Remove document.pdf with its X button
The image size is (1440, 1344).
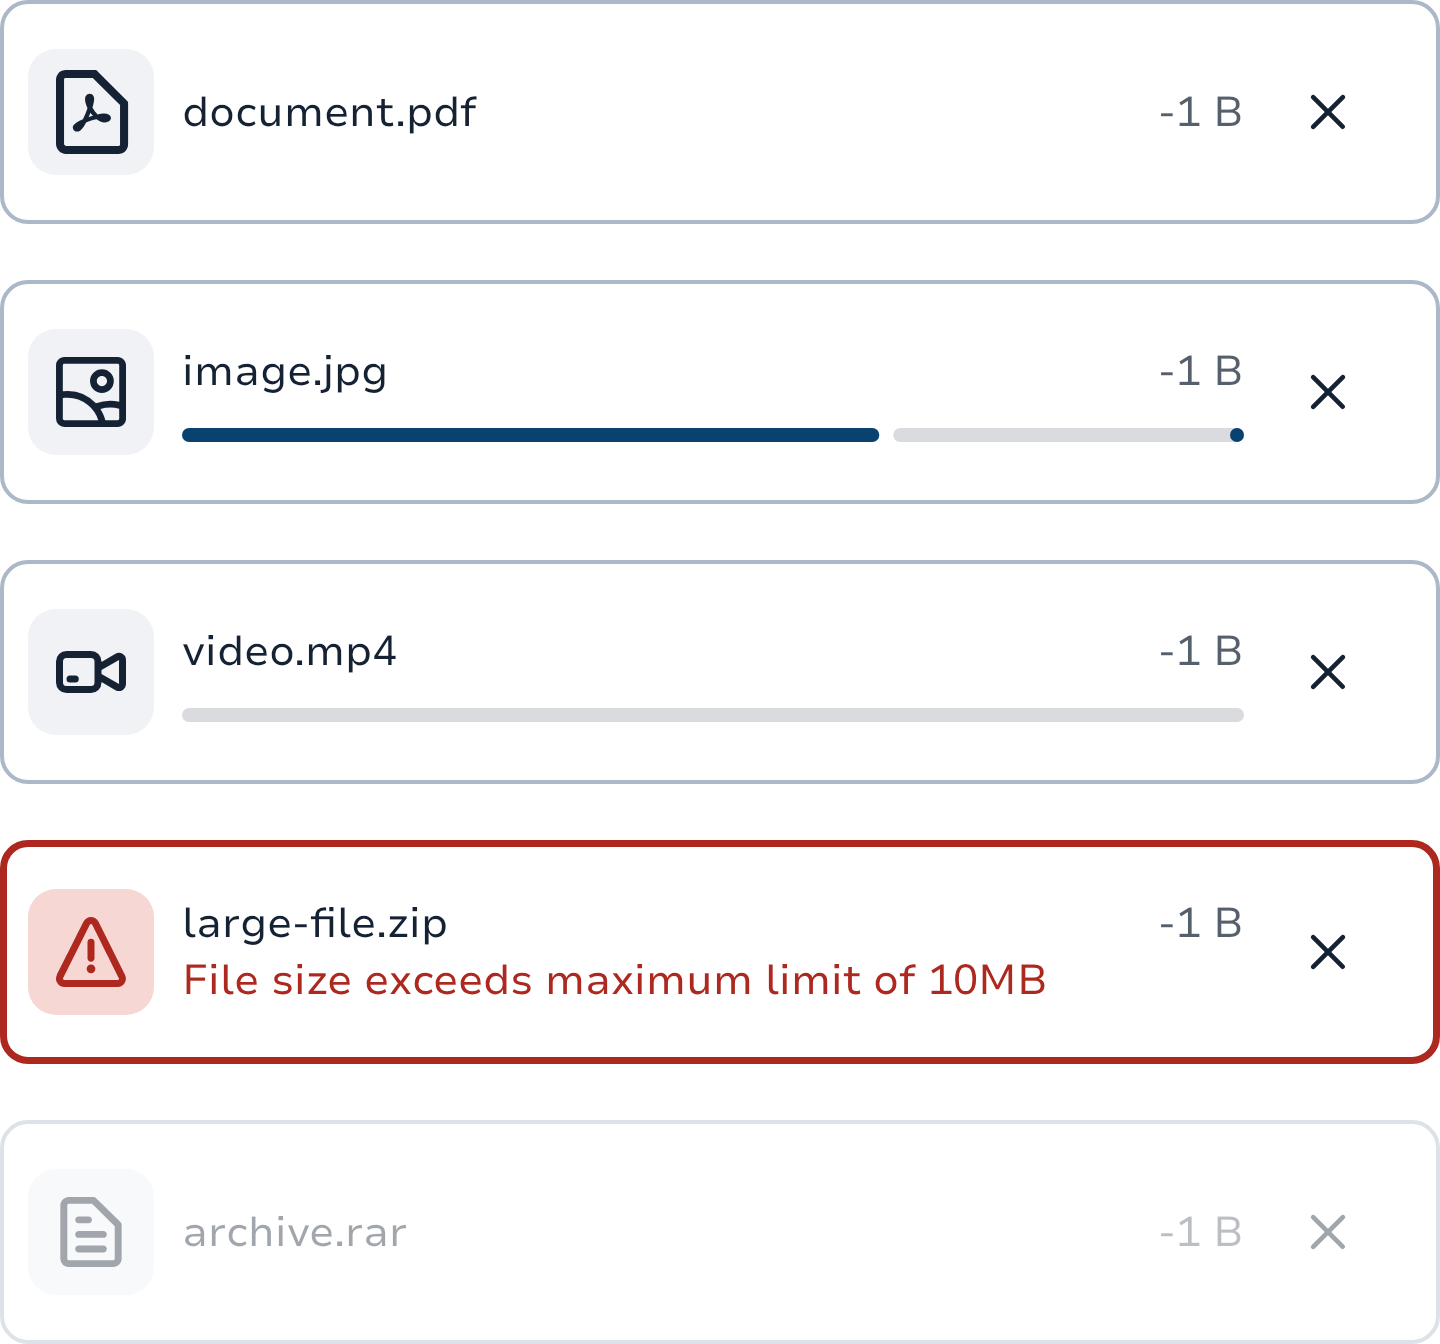pyautogui.click(x=1328, y=112)
